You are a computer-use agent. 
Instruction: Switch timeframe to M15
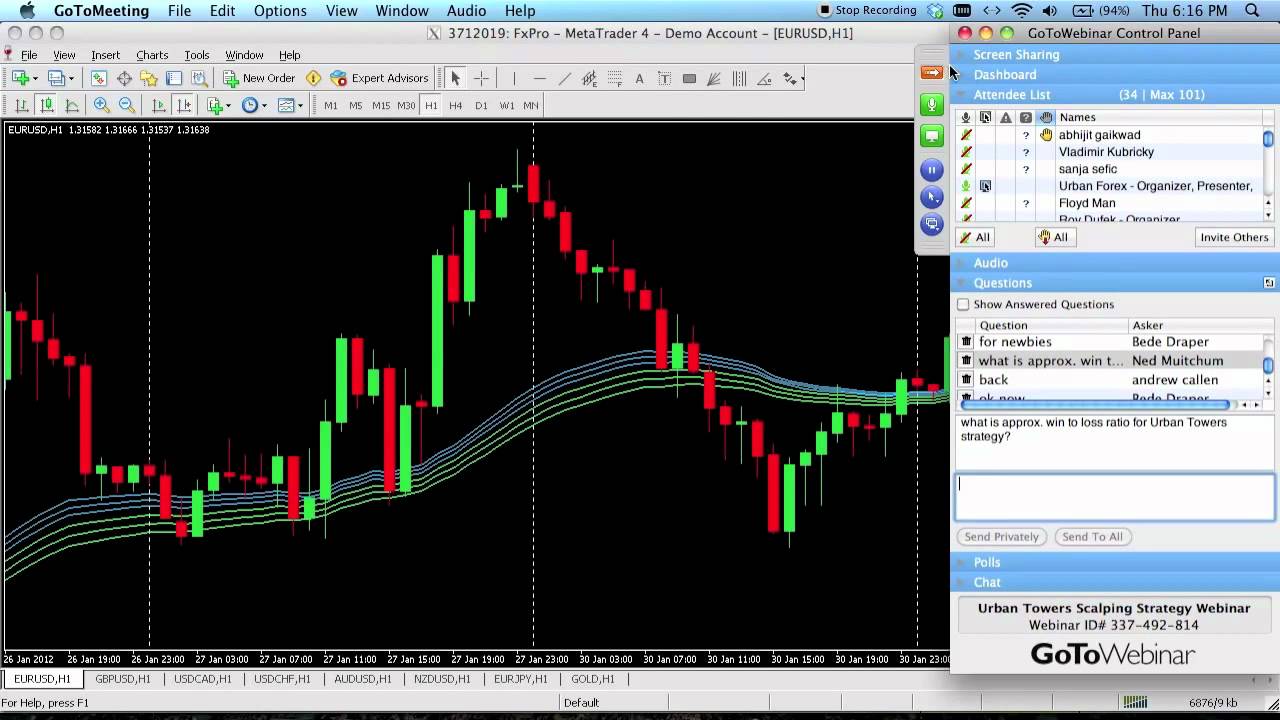click(x=381, y=105)
